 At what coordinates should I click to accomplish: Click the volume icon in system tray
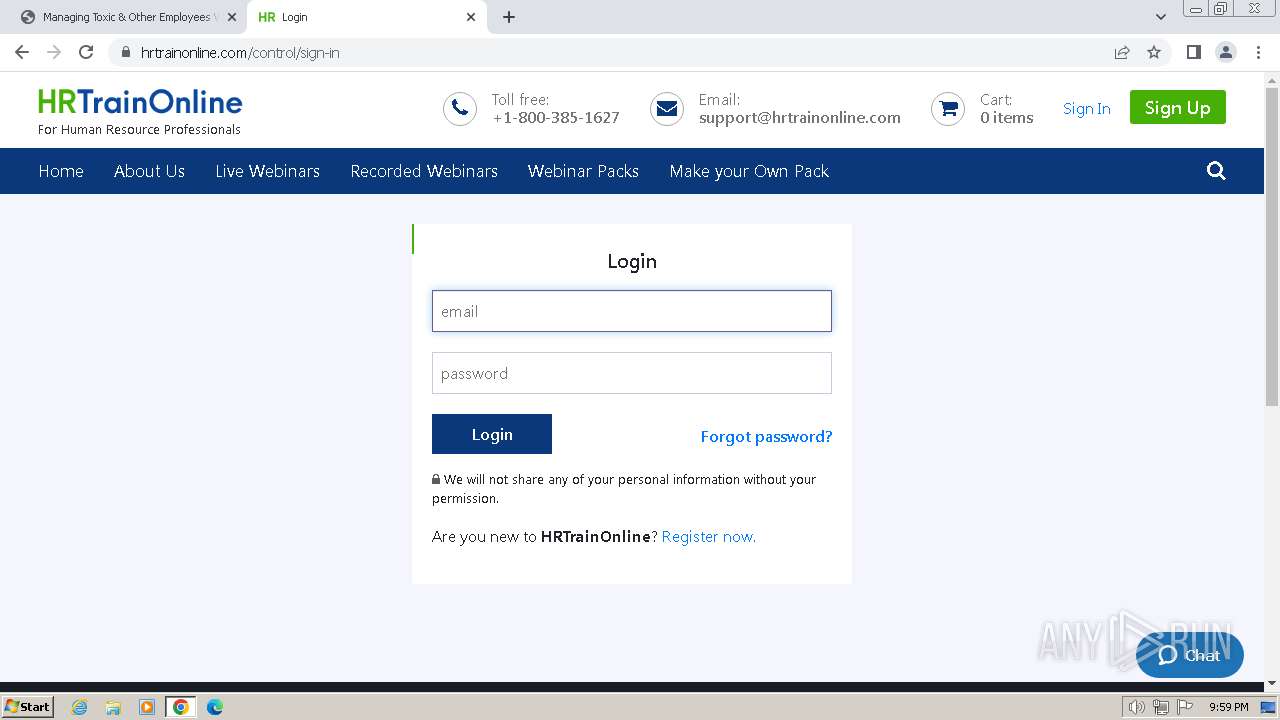(x=1137, y=707)
